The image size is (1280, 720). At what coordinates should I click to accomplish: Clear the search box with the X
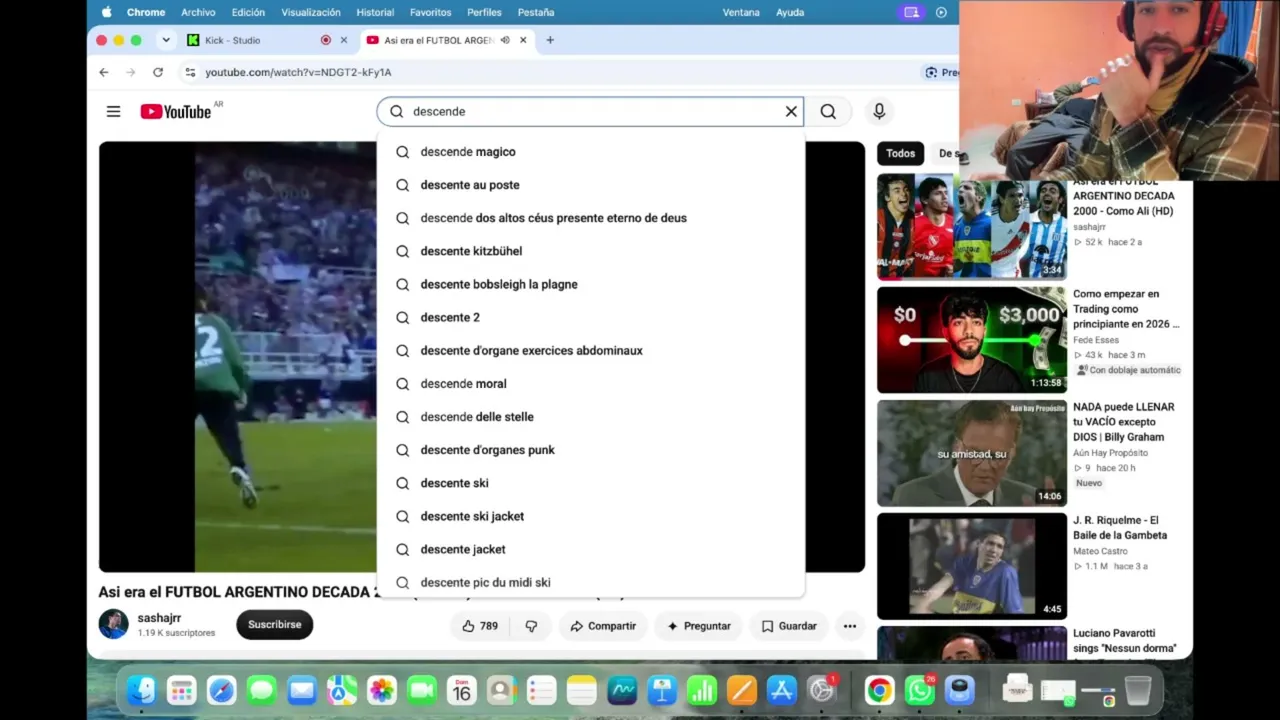pyautogui.click(x=791, y=112)
